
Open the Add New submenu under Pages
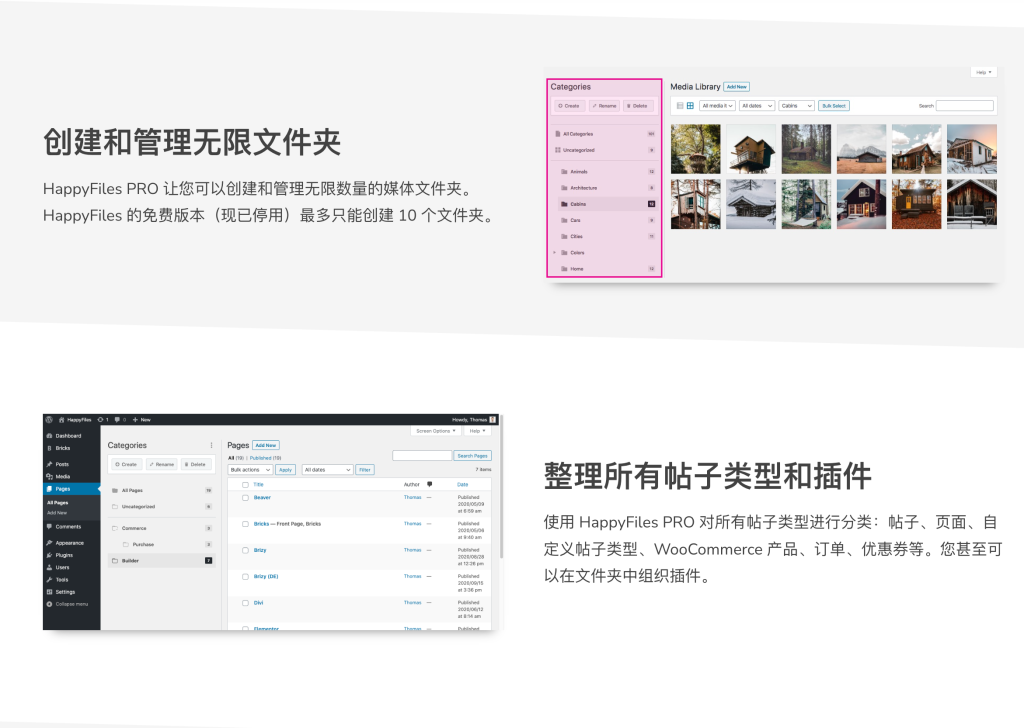click(57, 513)
